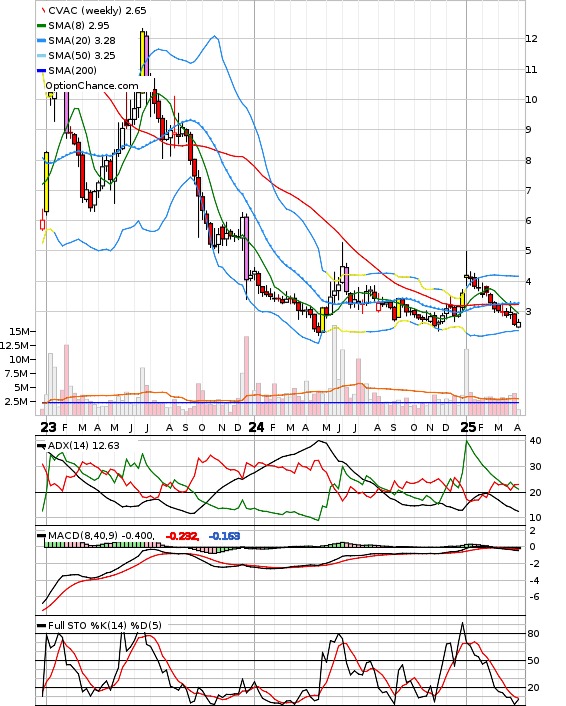
Task: Click the Full STO %K(14) %D(5) label
Action: pyautogui.click(x=105, y=625)
